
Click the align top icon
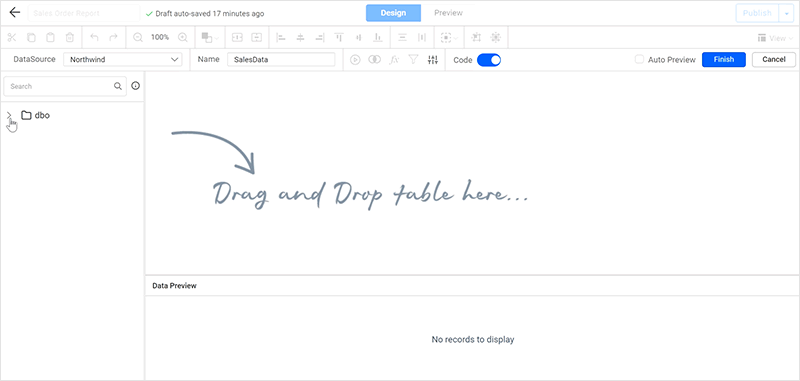[339, 37]
